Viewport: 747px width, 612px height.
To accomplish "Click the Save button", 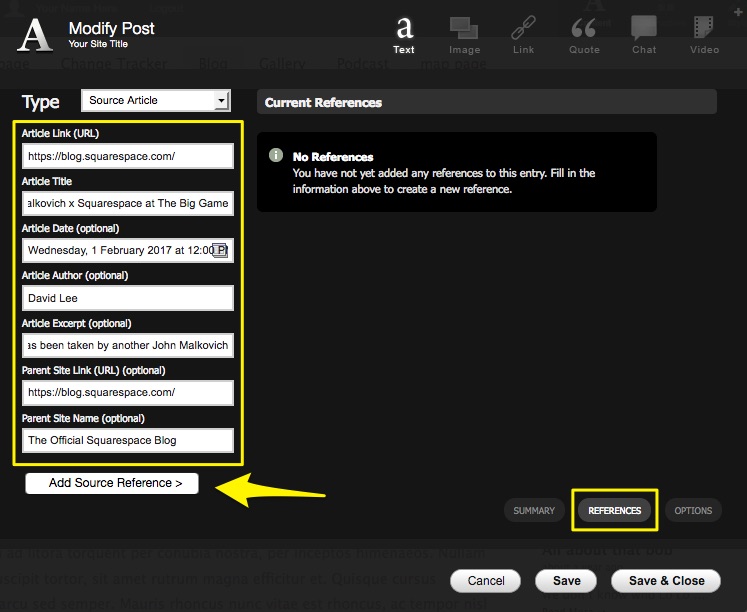I will 566,581.
